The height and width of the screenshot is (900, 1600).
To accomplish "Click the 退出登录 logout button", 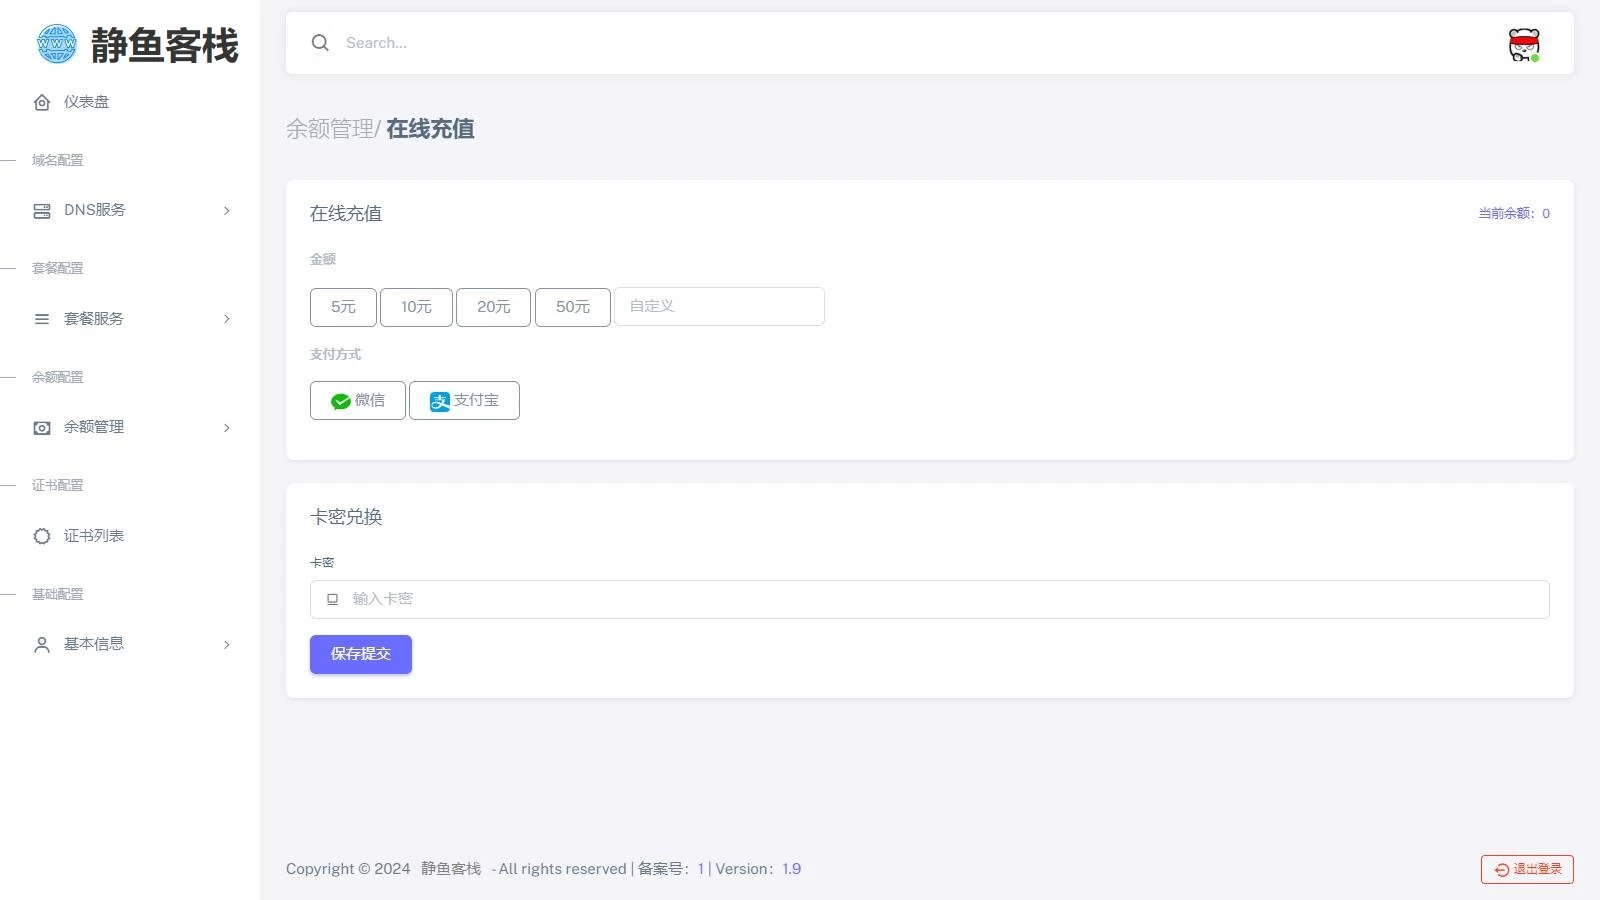I will 1527,869.
